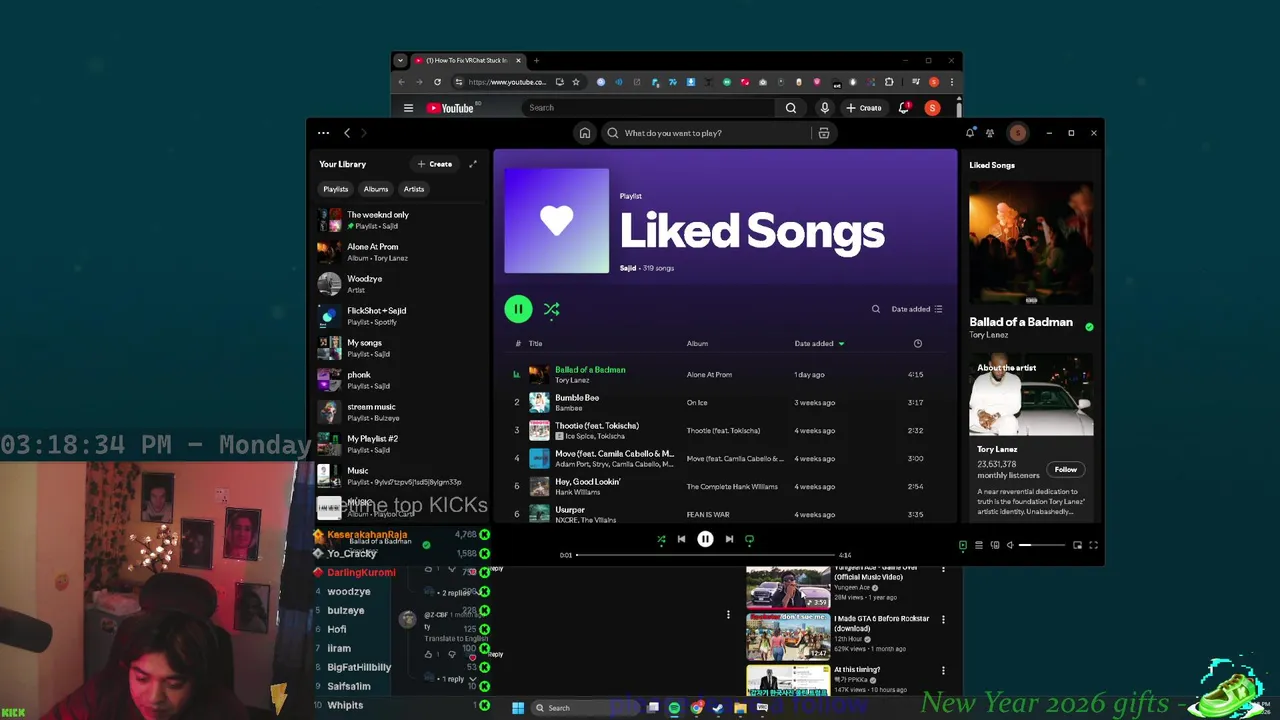Image resolution: width=1280 pixels, height=720 pixels.
Task: Expand Your Library to full view
Action: point(473,164)
